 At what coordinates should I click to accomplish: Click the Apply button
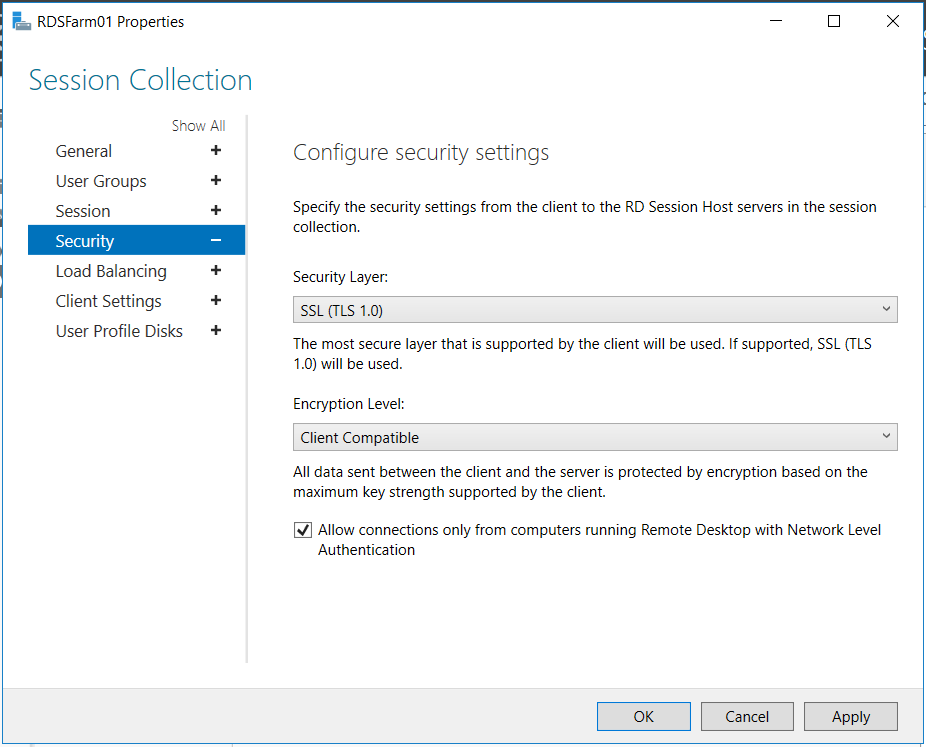pos(850,716)
